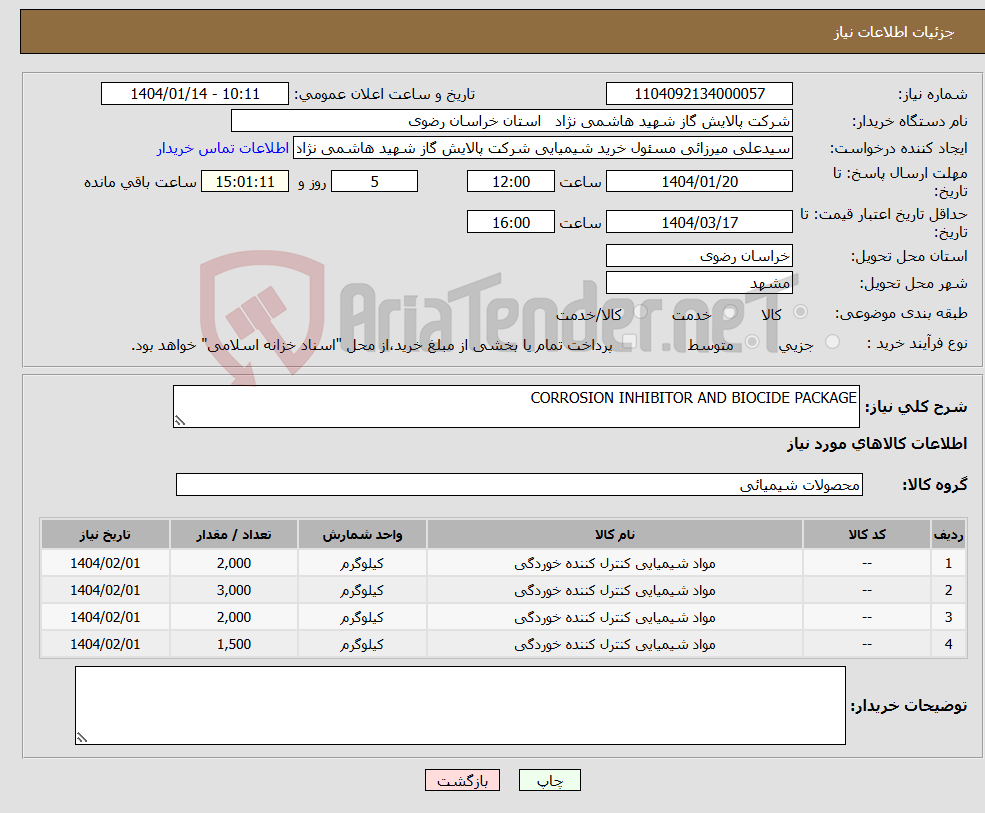Click inside the توضیحات خریدار notes box
The height and width of the screenshot is (813, 985).
pyautogui.click(x=460, y=705)
